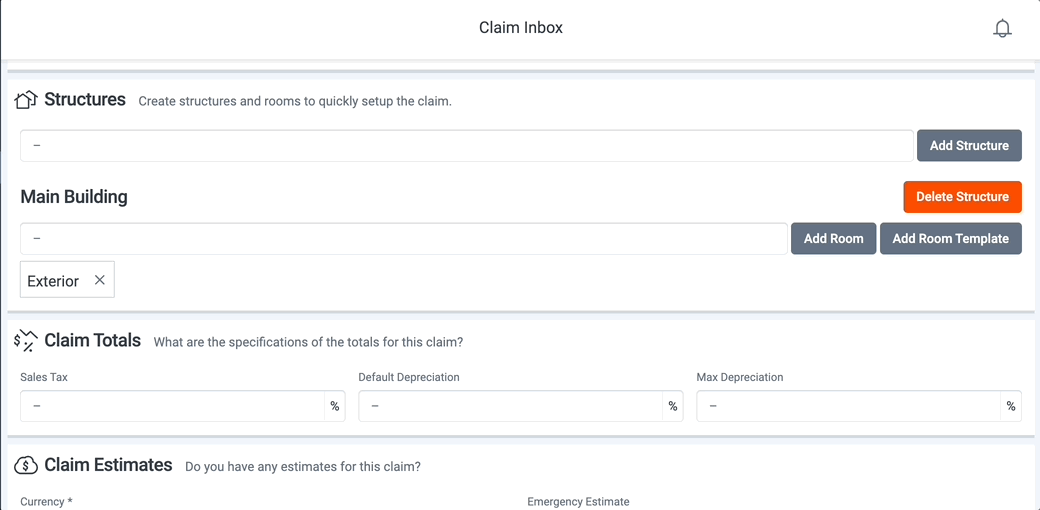This screenshot has width=1040, height=510.
Task: Click the orange Delete Structure button
Action: [x=962, y=197]
